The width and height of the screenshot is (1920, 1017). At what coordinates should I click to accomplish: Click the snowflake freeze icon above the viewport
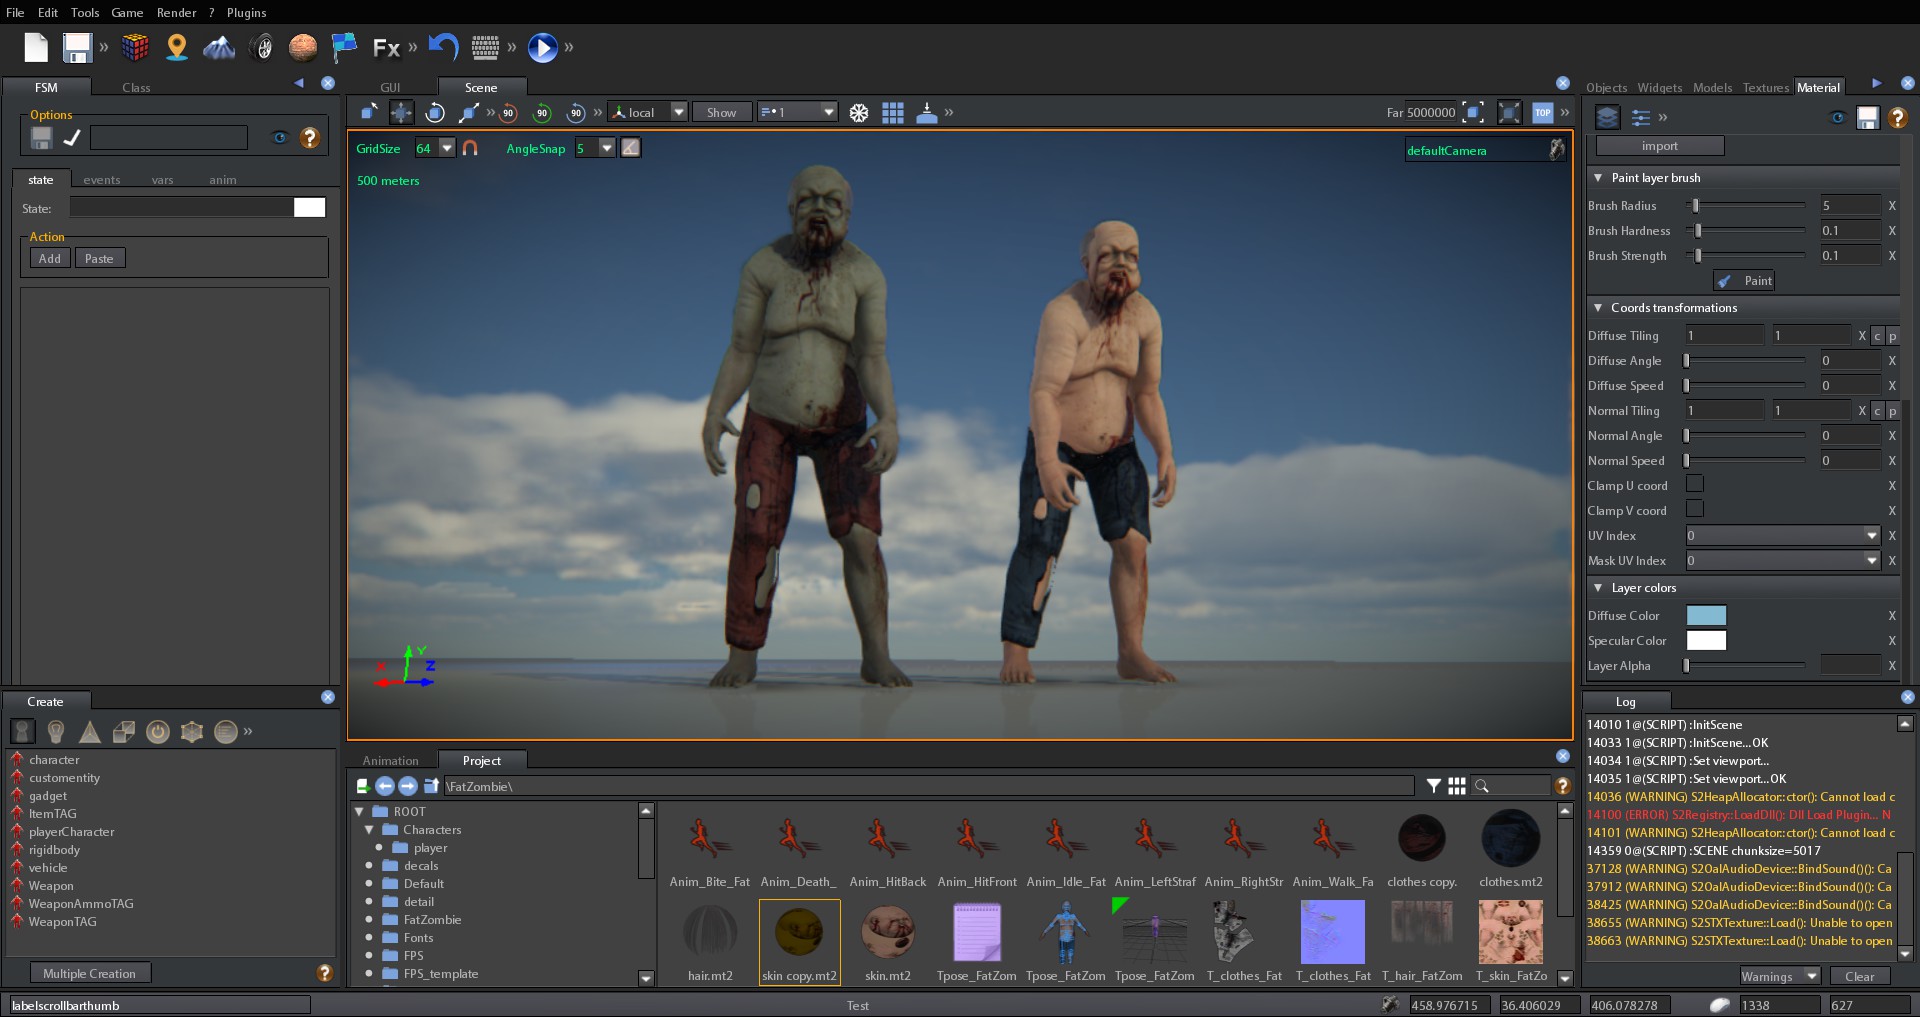(x=859, y=112)
